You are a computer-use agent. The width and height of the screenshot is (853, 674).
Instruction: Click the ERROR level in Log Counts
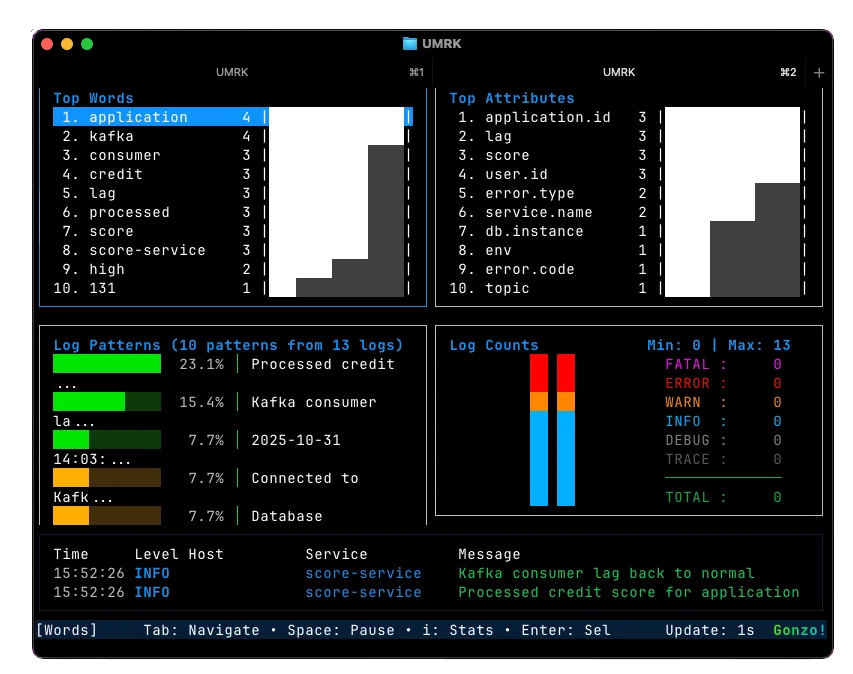tap(722, 383)
